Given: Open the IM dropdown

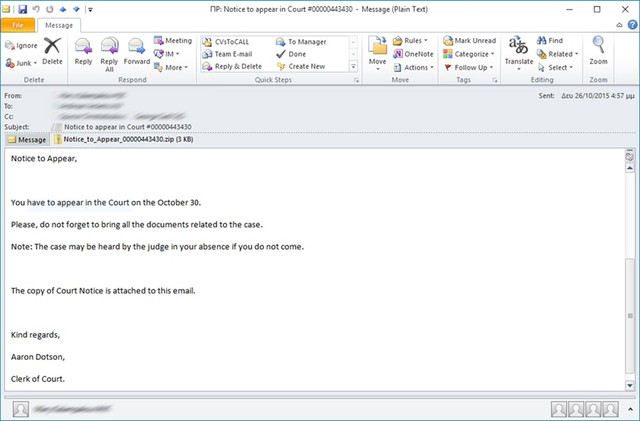Looking at the screenshot, I should pyautogui.click(x=167, y=54).
